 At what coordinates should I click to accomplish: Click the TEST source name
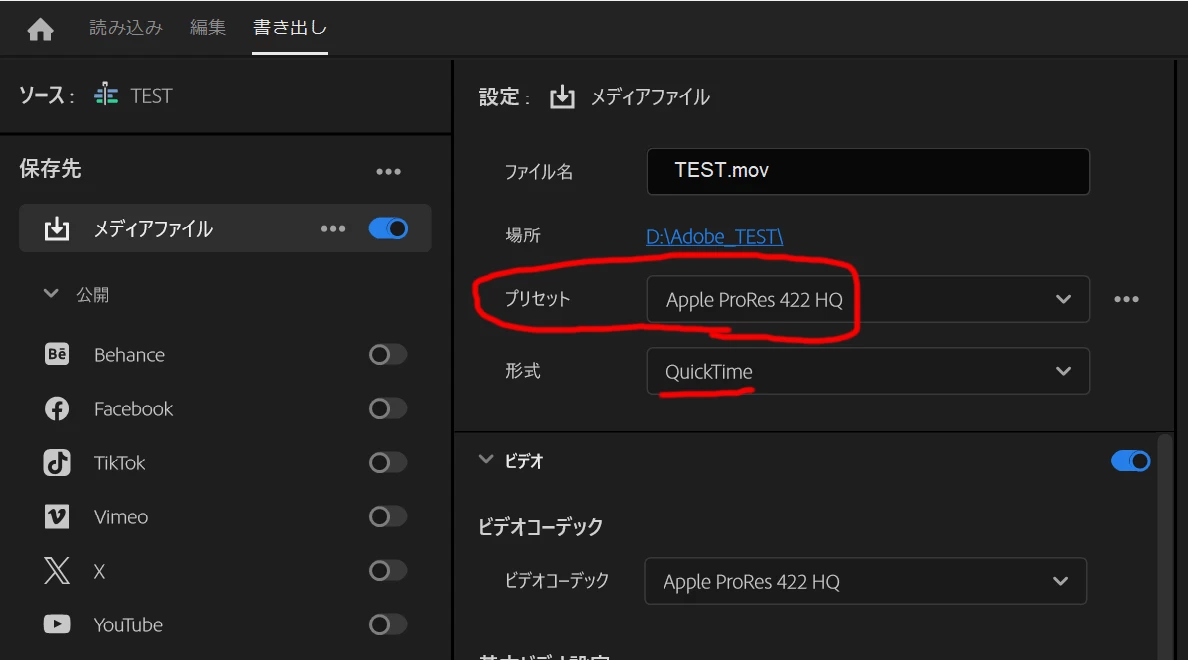[x=152, y=96]
